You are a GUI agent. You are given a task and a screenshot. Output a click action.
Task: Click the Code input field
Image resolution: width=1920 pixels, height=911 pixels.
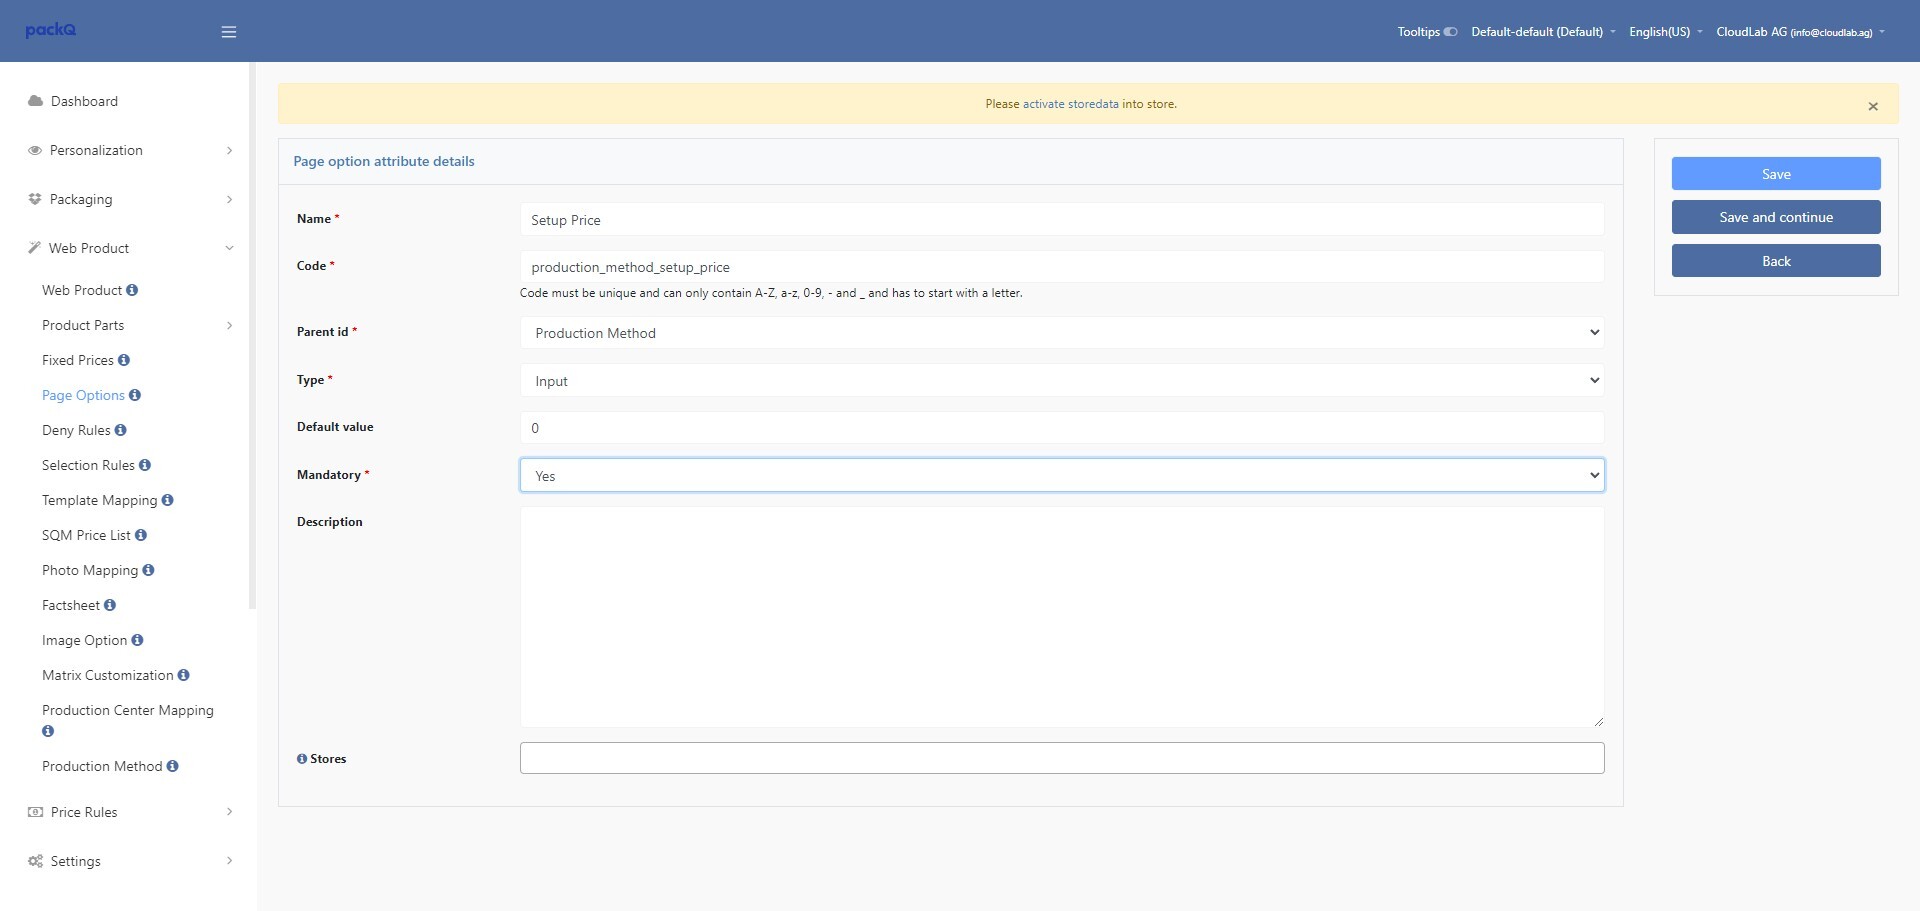[x=1062, y=267]
